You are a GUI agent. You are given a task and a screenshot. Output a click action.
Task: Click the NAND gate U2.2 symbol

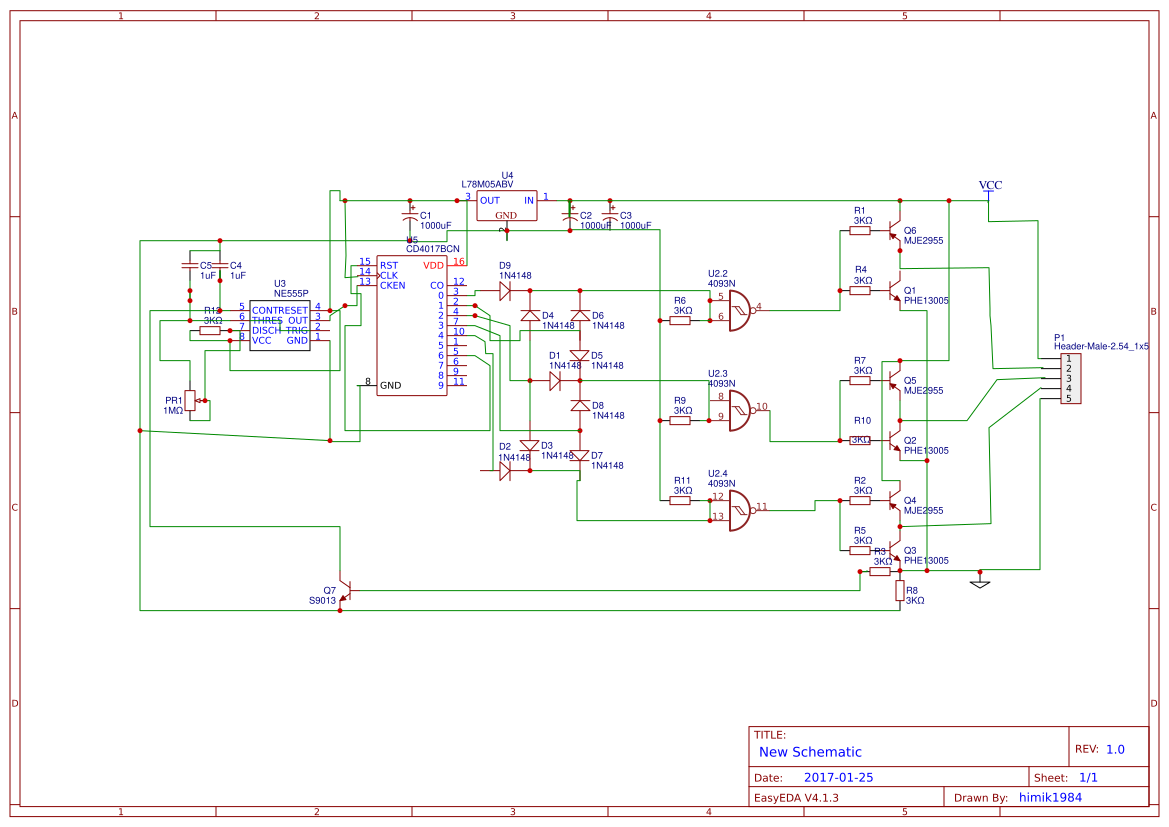coord(740,312)
